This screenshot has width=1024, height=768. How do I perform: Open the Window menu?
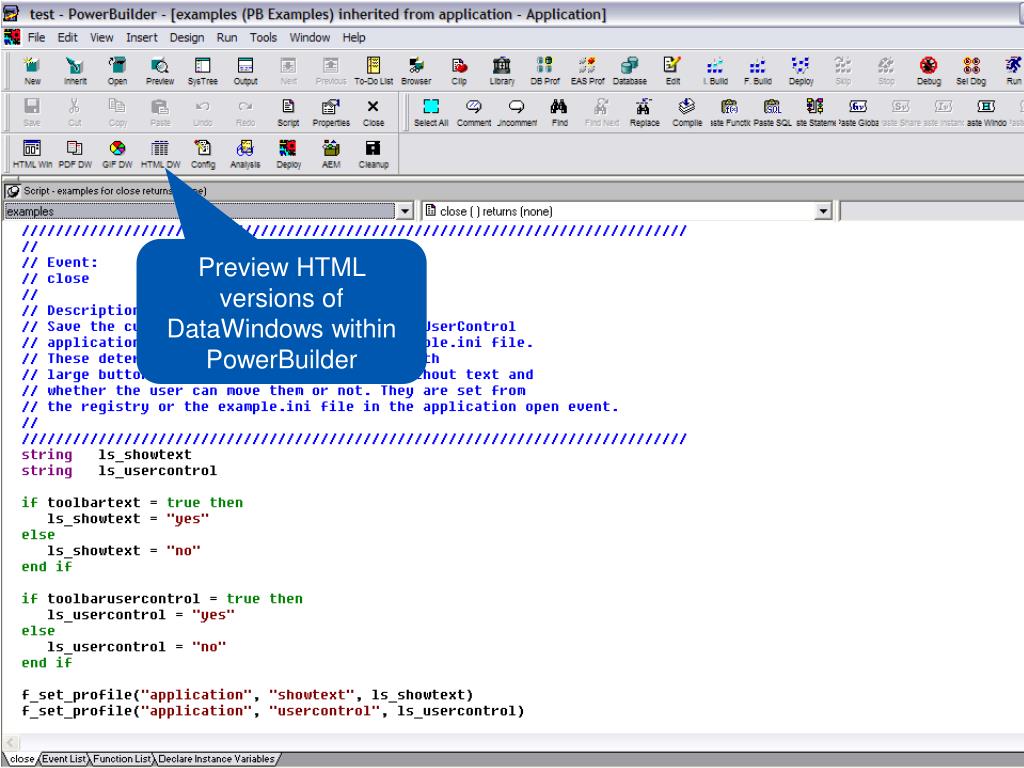coord(310,38)
